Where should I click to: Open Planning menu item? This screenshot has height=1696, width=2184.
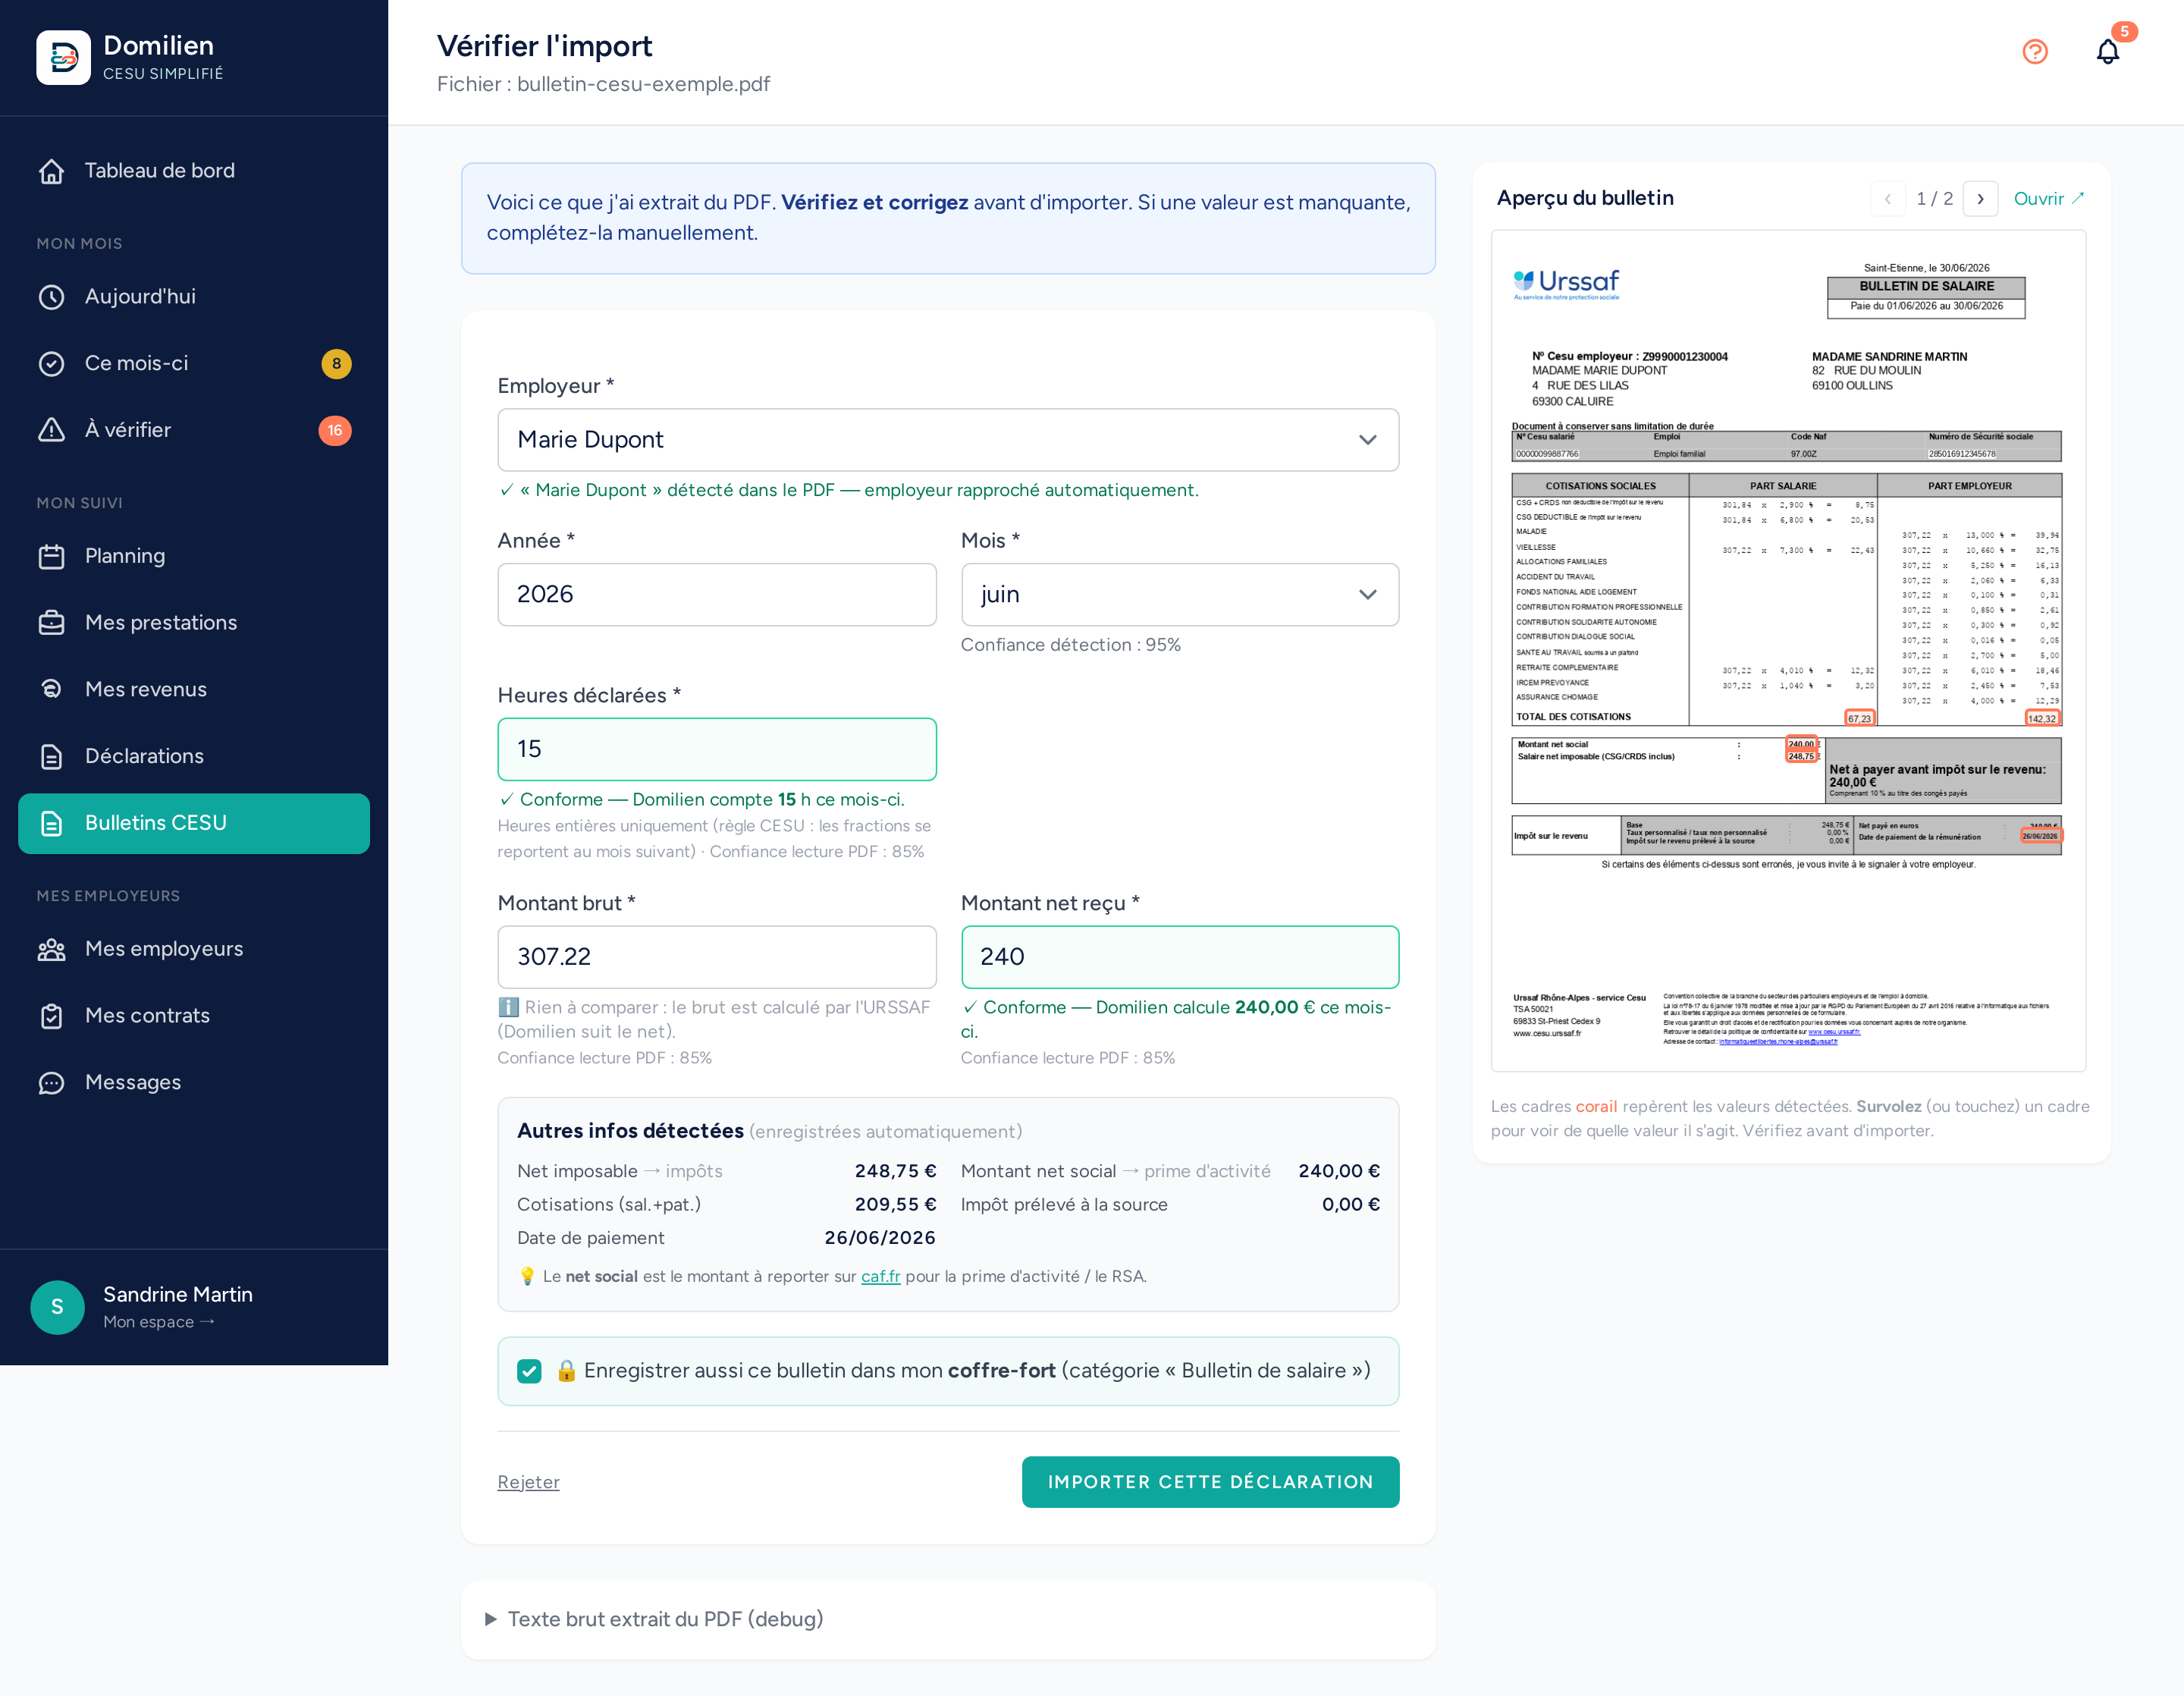pos(194,556)
